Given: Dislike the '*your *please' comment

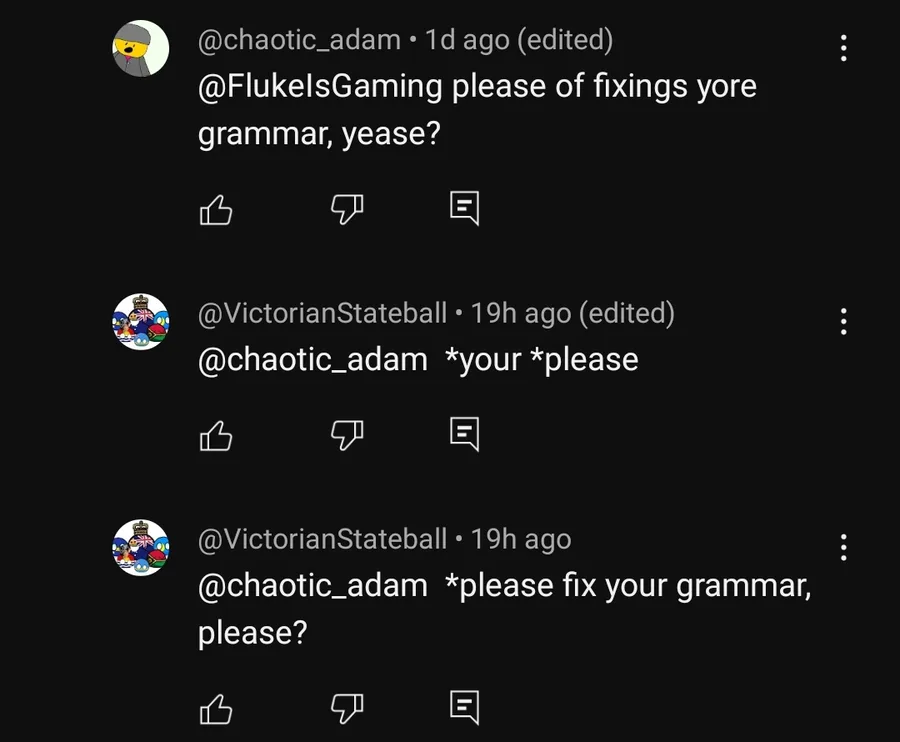Looking at the screenshot, I should pyautogui.click(x=346, y=434).
